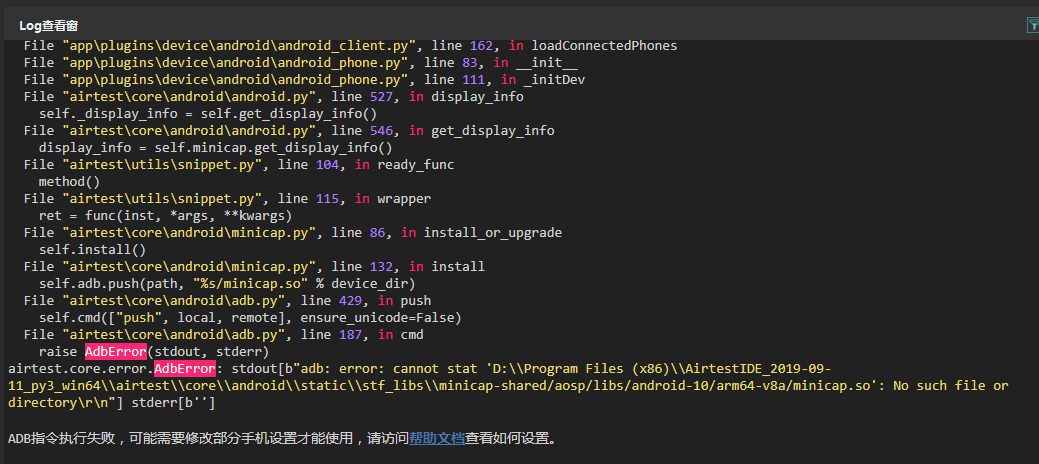Click the 'display_info = self.minicap.get_display_info()' line
Image resolution: width=1039 pixels, height=464 pixels.
click(215, 148)
